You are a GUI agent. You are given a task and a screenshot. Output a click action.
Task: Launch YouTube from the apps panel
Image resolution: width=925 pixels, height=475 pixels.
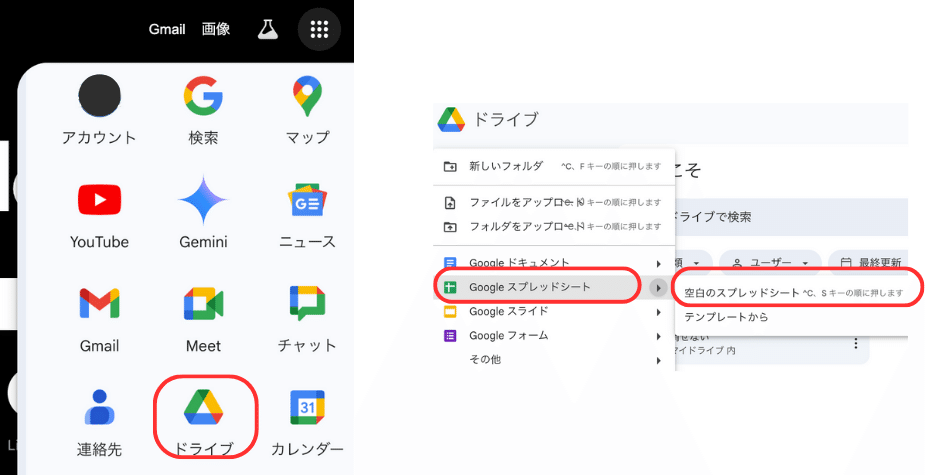(x=99, y=215)
